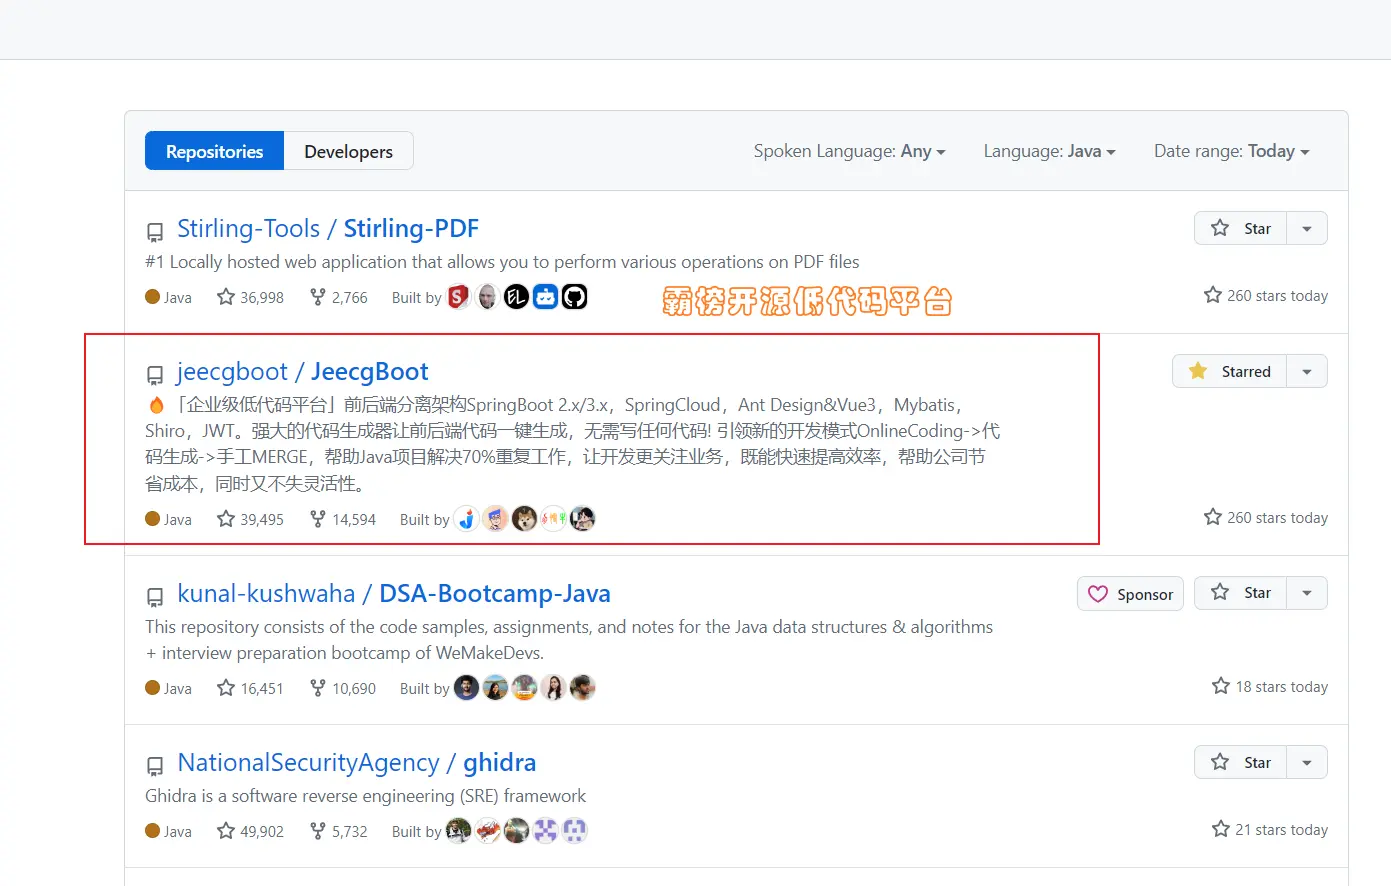Open the Stirling-Tools / Stirling-PDF repository link
This screenshot has width=1391, height=886.
(328, 228)
